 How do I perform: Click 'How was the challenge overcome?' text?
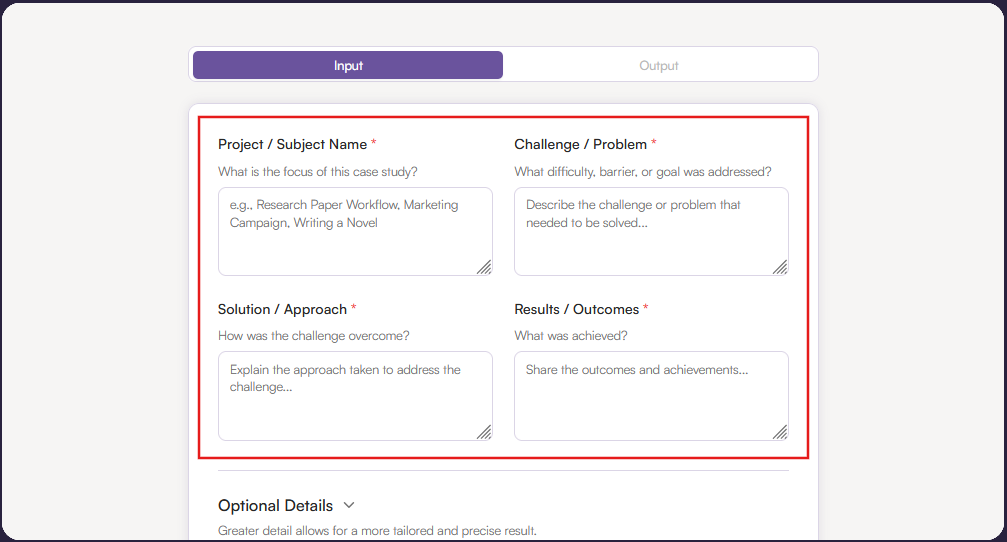tap(313, 336)
